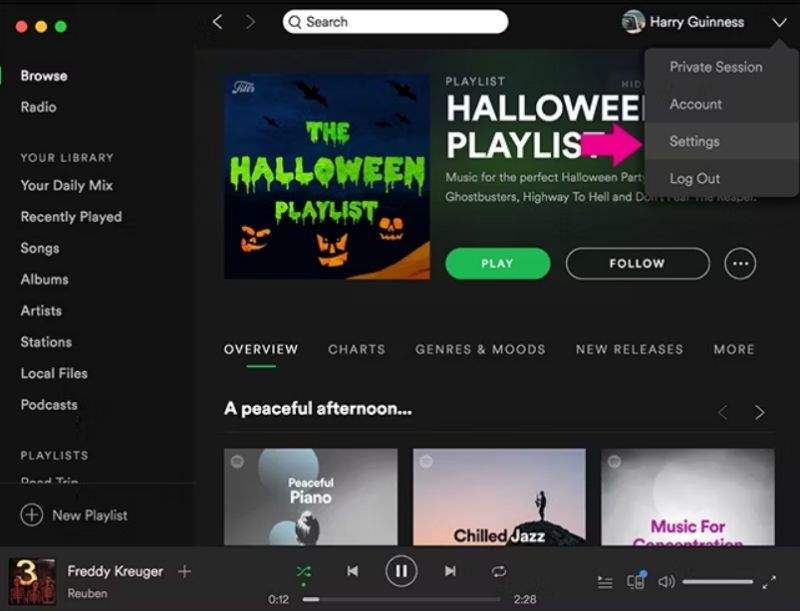Select Private Session from menu
Image resolution: width=800 pixels, height=611 pixels.
(x=716, y=67)
